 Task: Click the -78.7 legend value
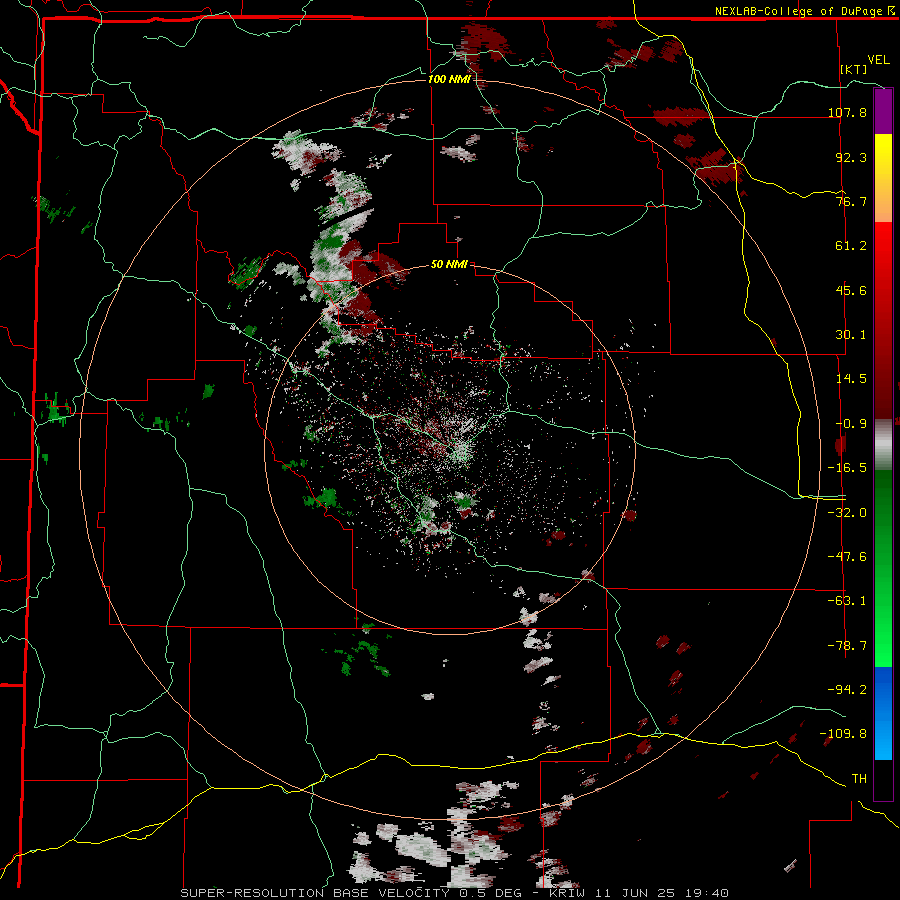[x=847, y=646]
